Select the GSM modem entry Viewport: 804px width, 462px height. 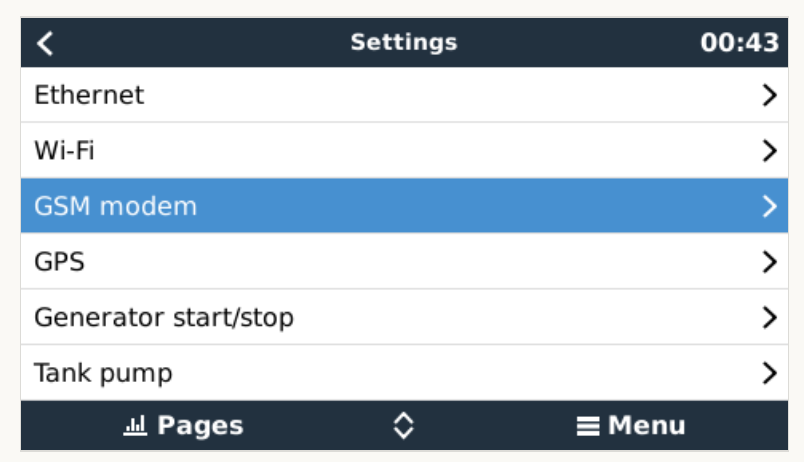click(404, 206)
